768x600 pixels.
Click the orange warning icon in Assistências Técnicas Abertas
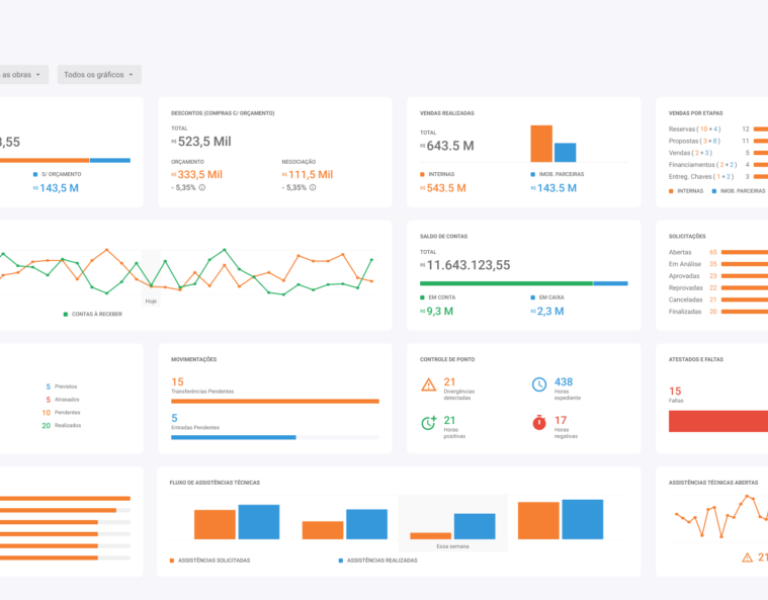click(x=745, y=557)
